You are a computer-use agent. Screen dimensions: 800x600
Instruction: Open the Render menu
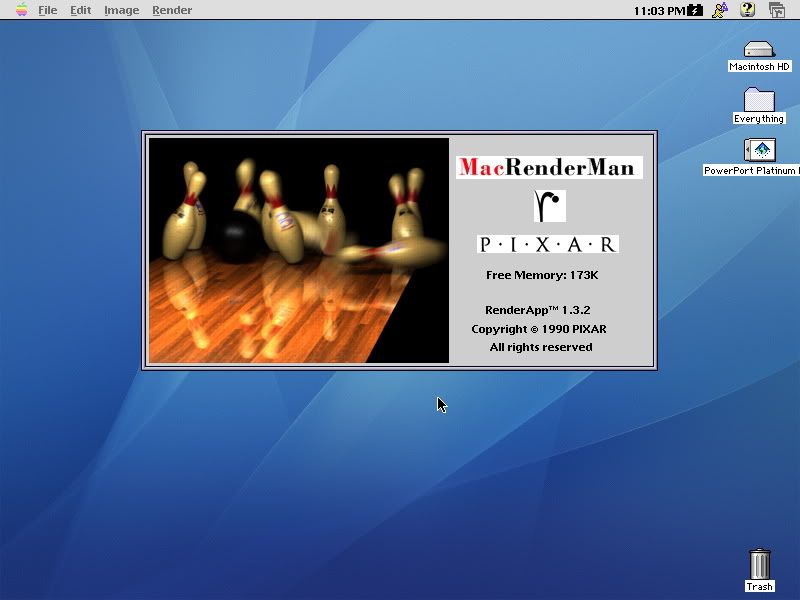pos(172,10)
